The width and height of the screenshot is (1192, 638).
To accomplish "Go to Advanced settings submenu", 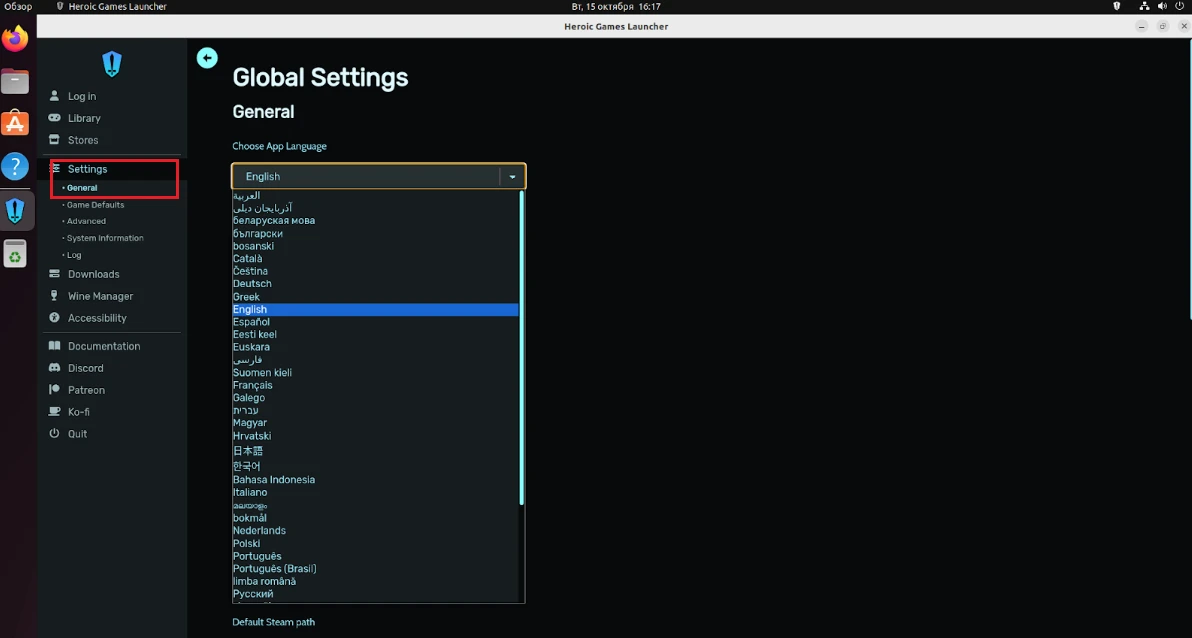I will click(x=86, y=221).
